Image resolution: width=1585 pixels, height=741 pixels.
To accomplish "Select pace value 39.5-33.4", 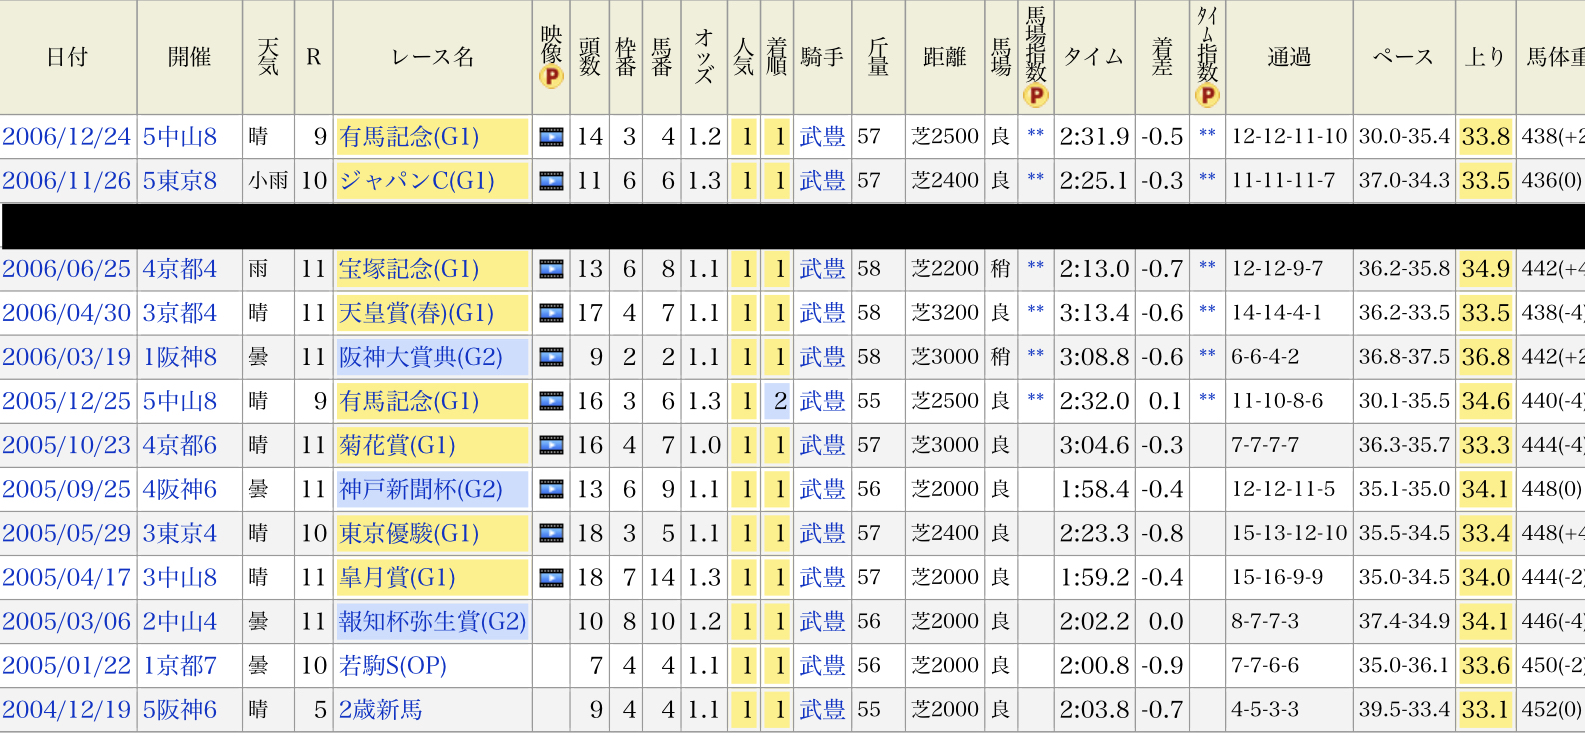I will (x=1404, y=709).
